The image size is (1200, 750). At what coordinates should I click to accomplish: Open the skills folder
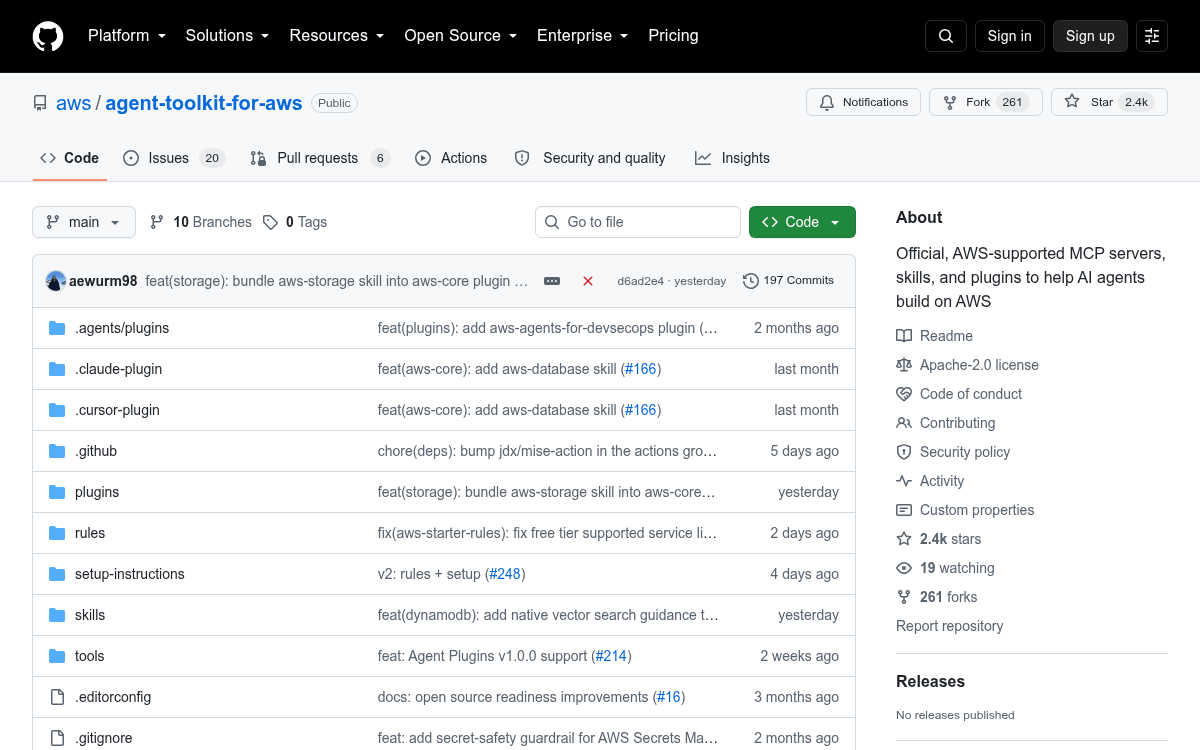coord(90,615)
